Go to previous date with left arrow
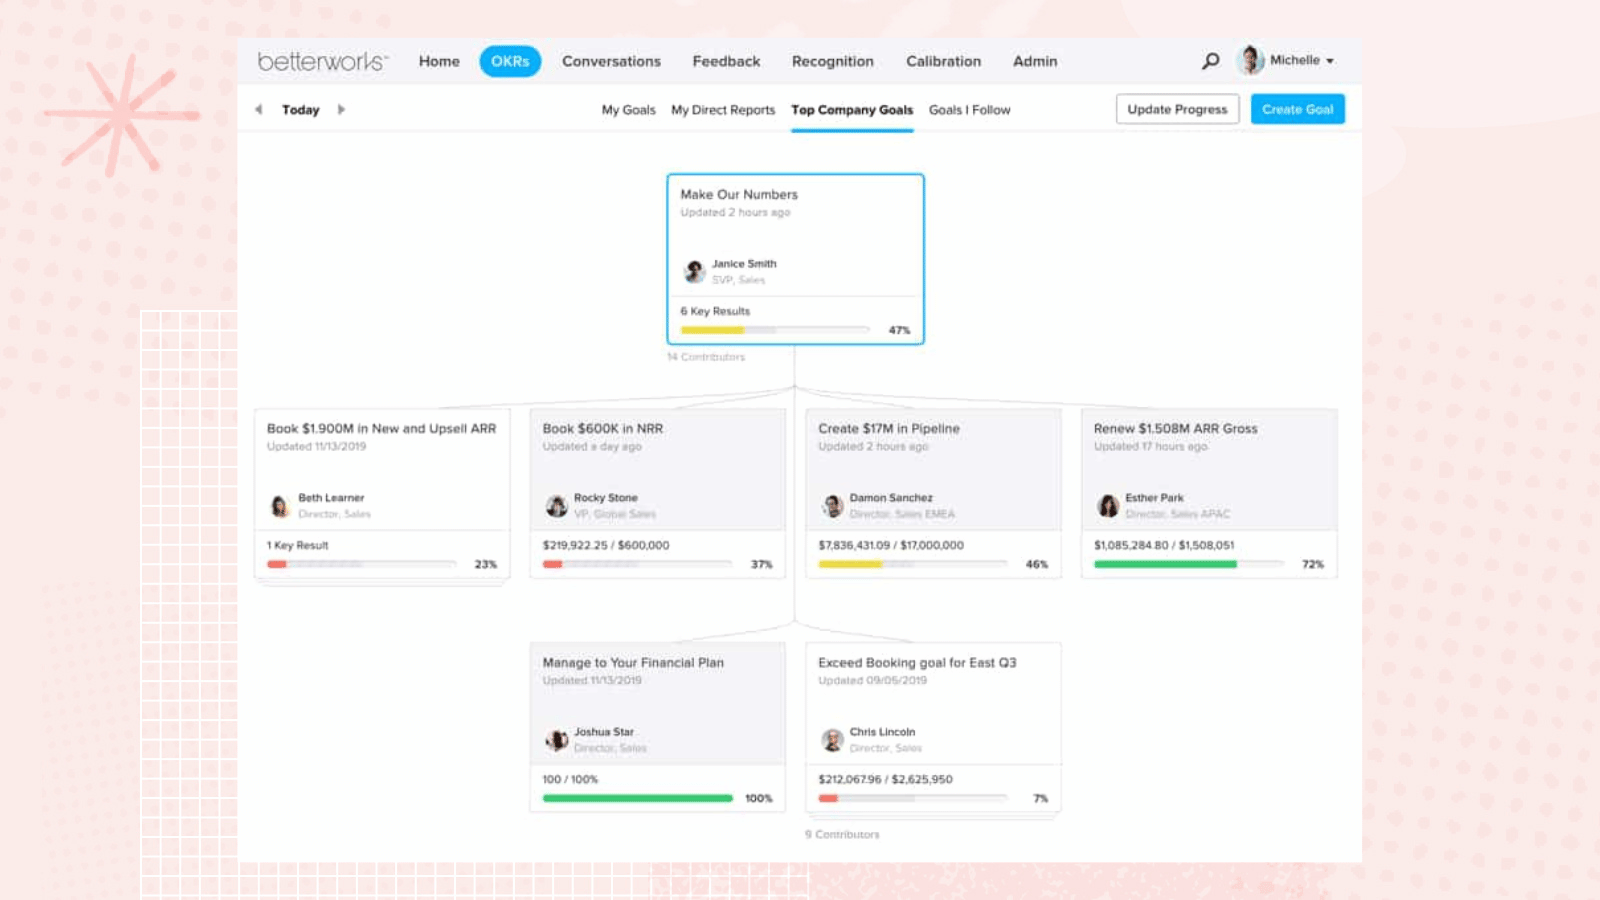 point(259,110)
